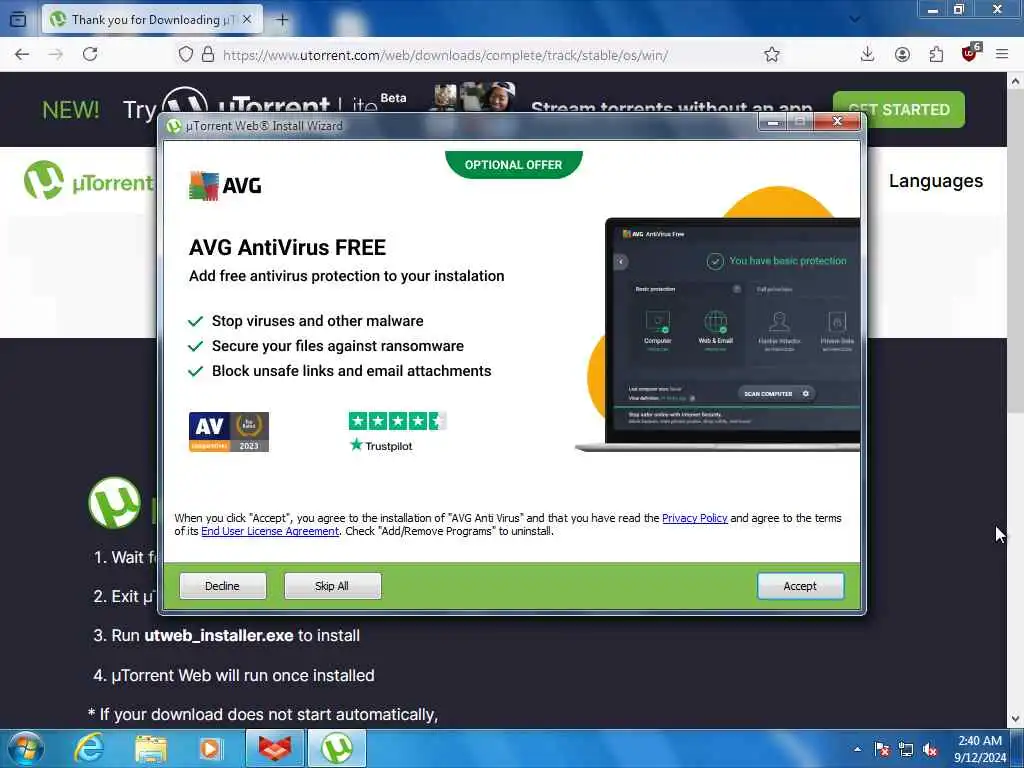Click the 'Run utweb_installer.exe to install' step
The image size is (1024, 768).
click(x=227, y=635)
